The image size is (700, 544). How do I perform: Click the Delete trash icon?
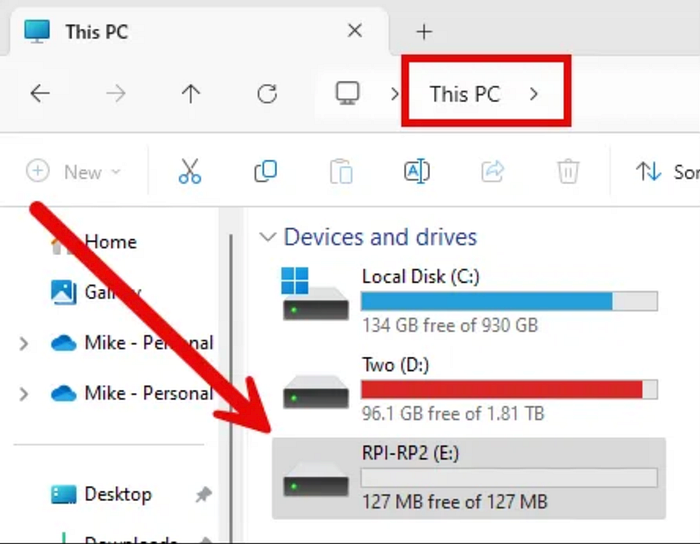(568, 172)
